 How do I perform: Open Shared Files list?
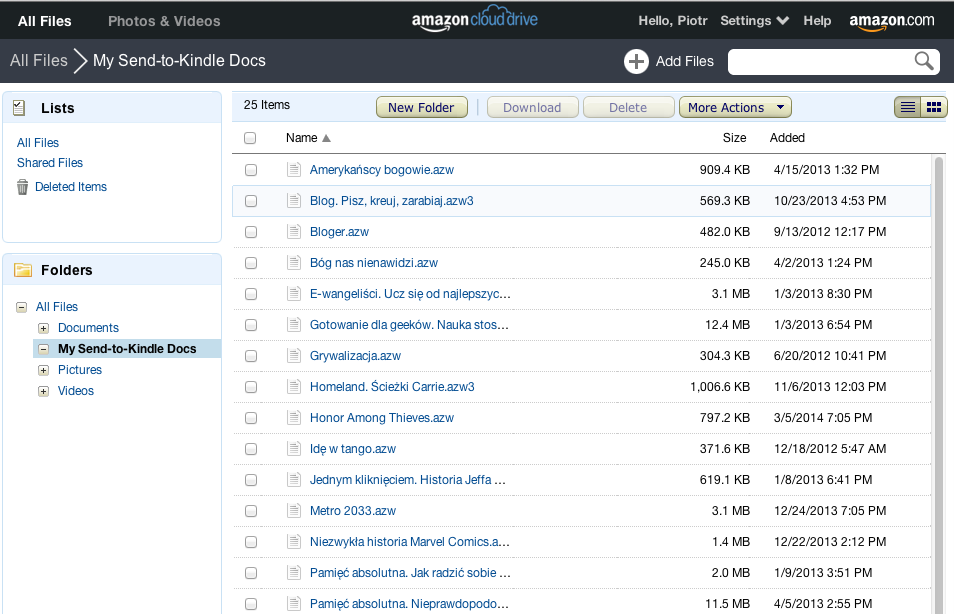[50, 162]
